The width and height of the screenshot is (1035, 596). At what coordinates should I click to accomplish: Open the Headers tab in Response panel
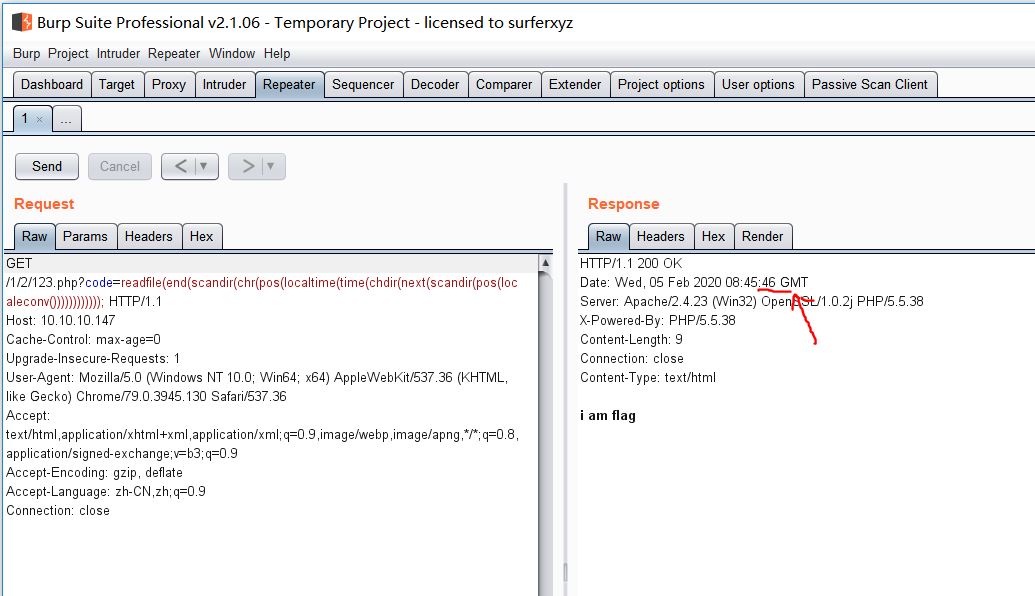pos(661,236)
